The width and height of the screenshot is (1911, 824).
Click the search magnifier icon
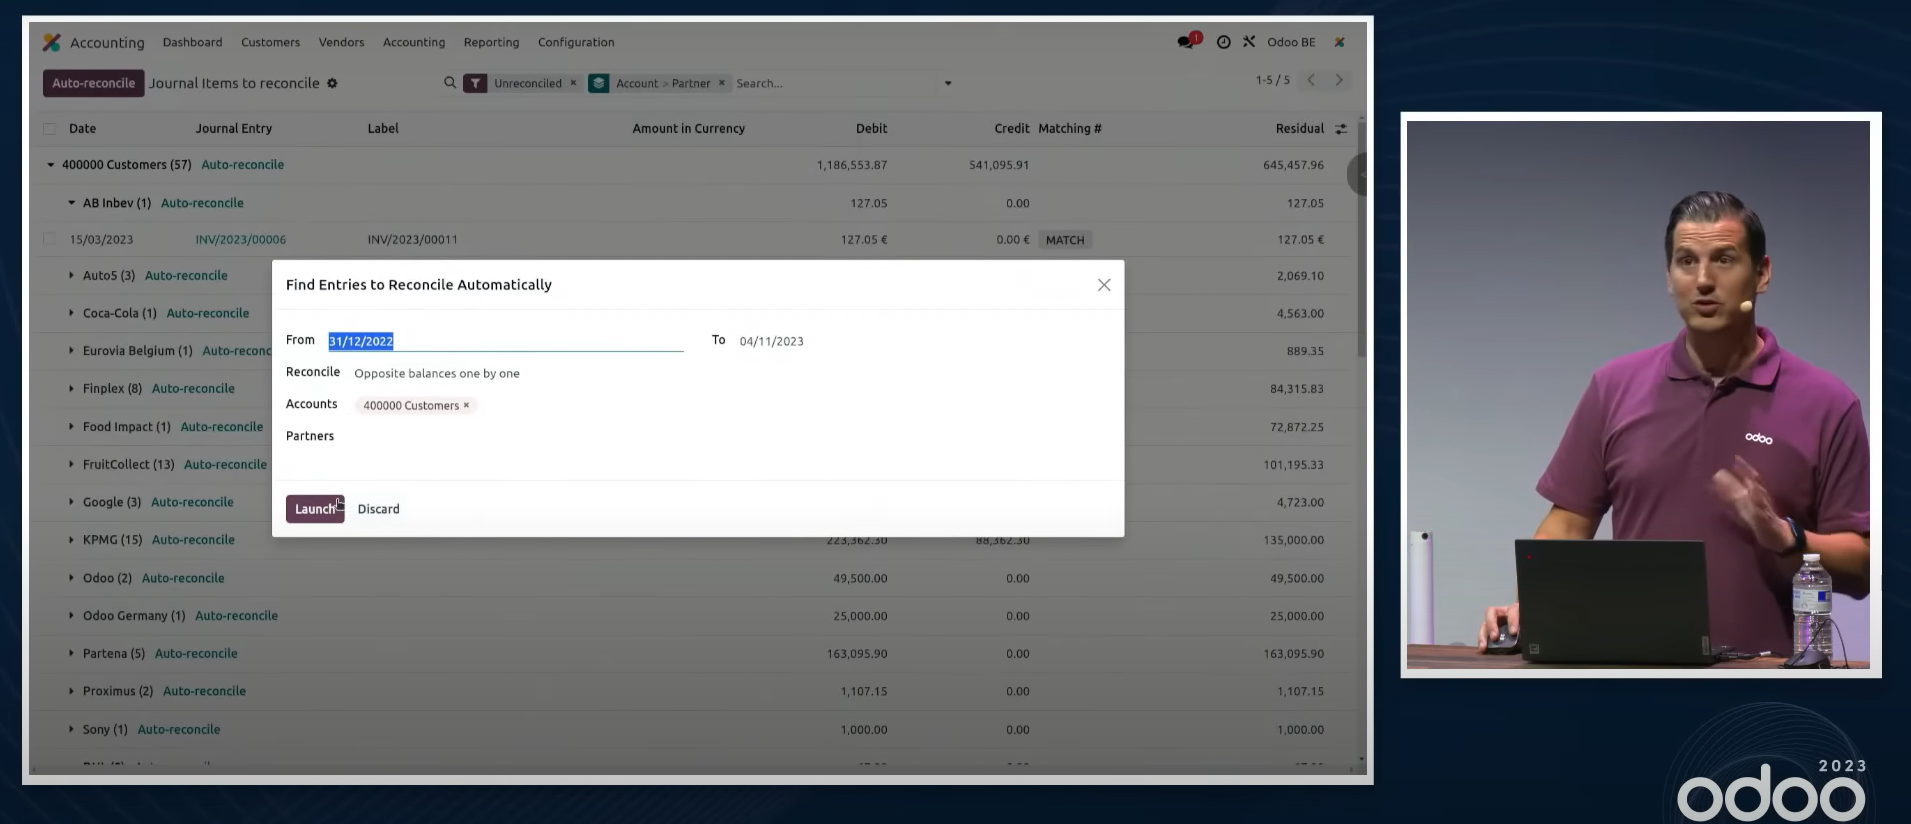click(450, 83)
